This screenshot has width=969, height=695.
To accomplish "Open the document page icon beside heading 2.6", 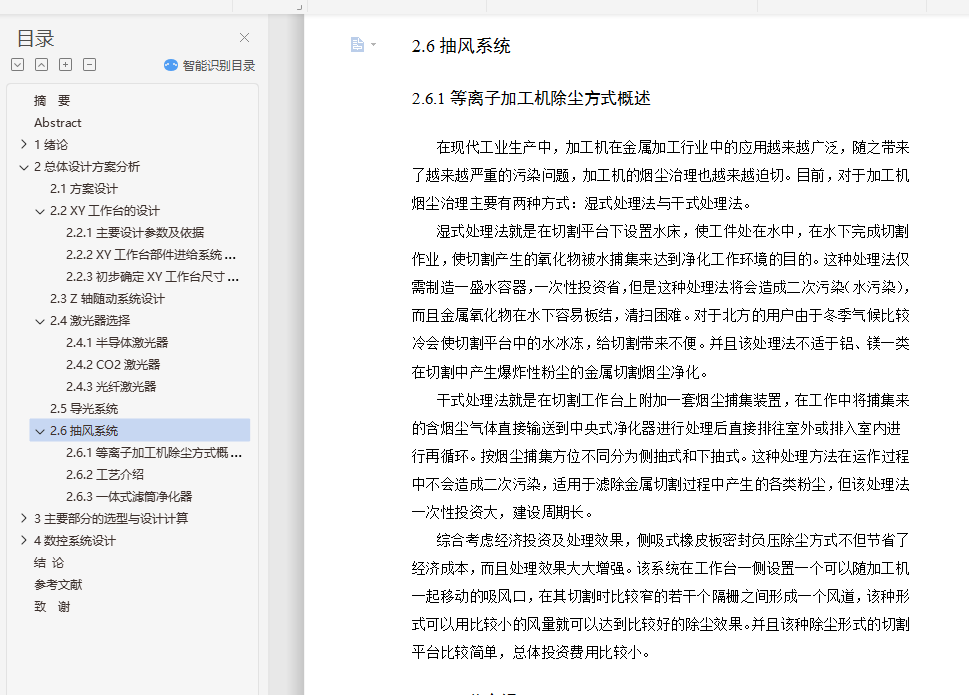I will coord(357,44).
